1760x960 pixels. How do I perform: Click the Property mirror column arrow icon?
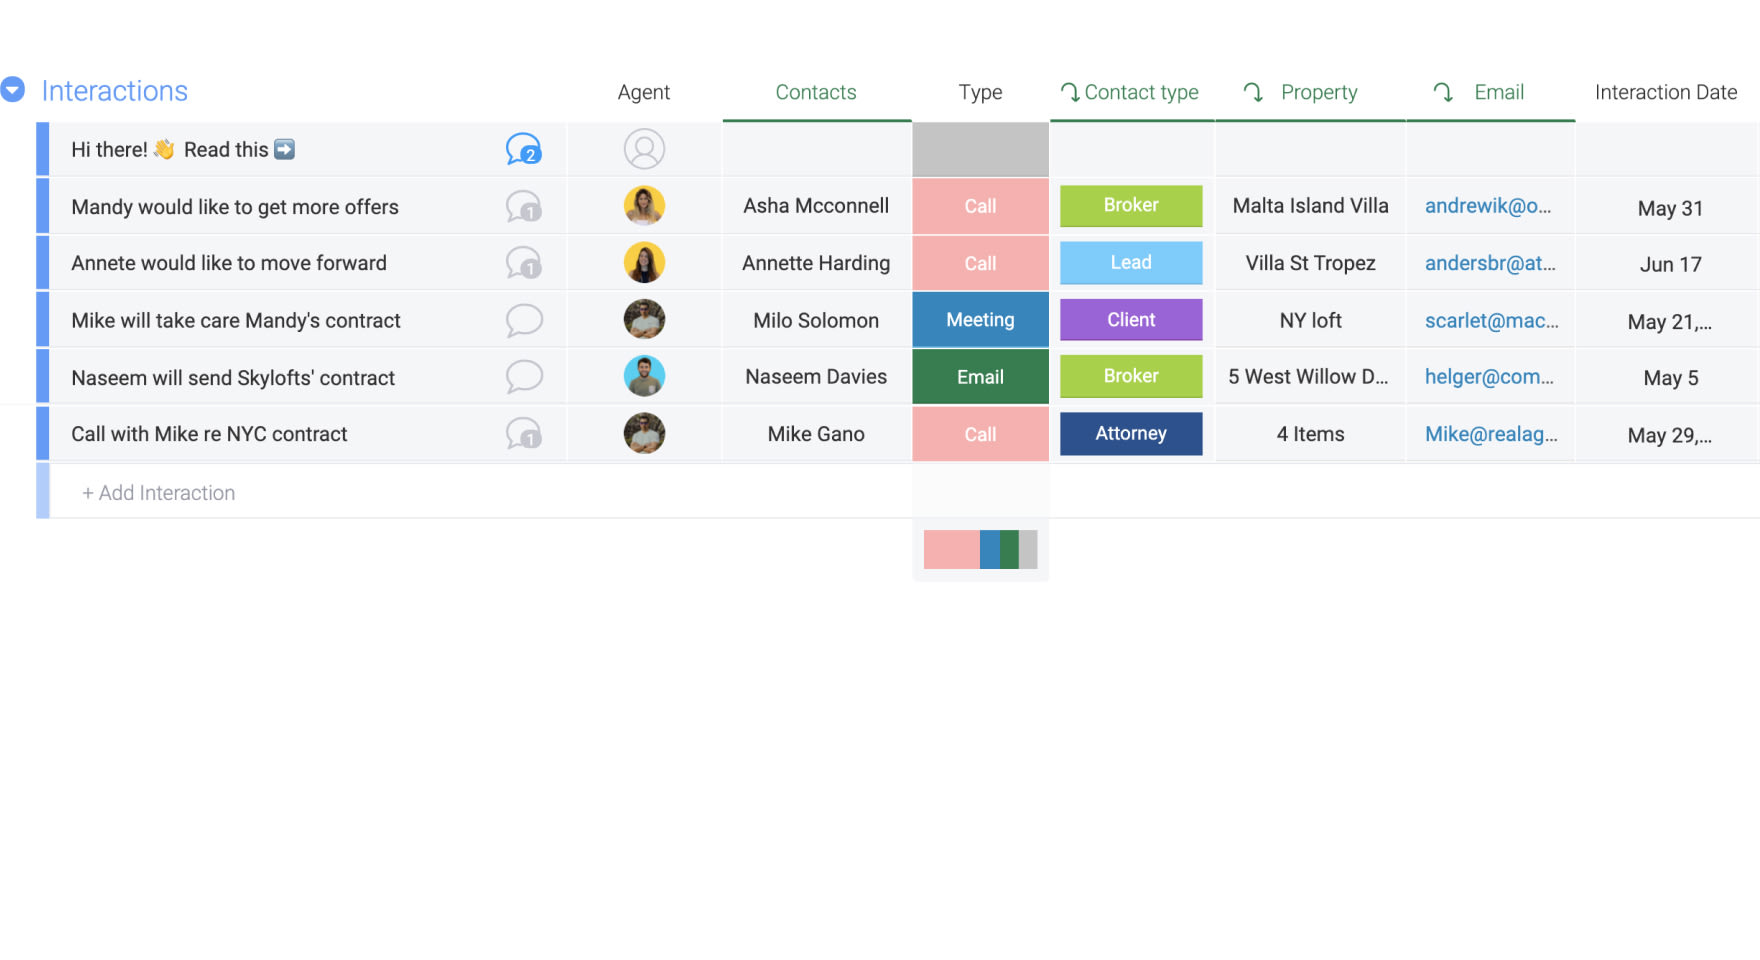coord(1252,92)
